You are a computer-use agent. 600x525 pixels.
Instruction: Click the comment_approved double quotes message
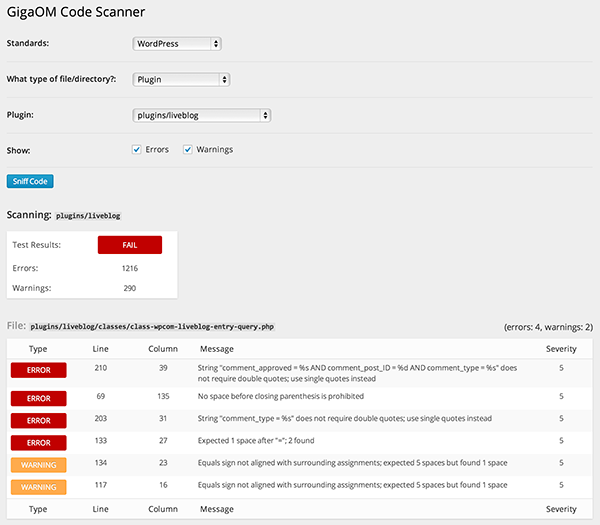tap(357, 373)
